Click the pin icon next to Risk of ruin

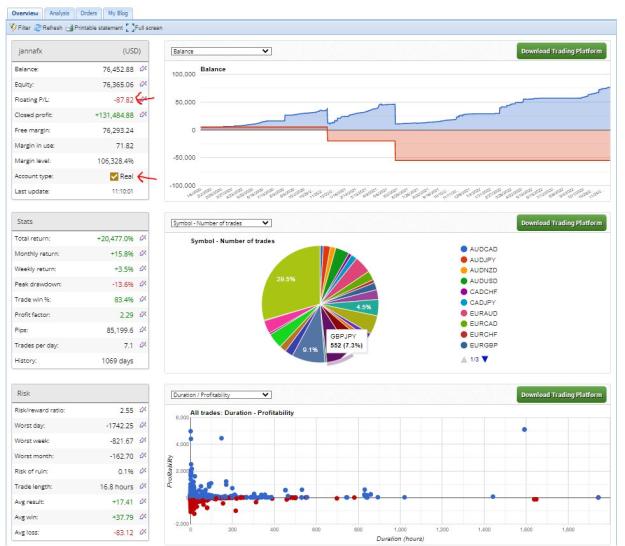click(143, 471)
